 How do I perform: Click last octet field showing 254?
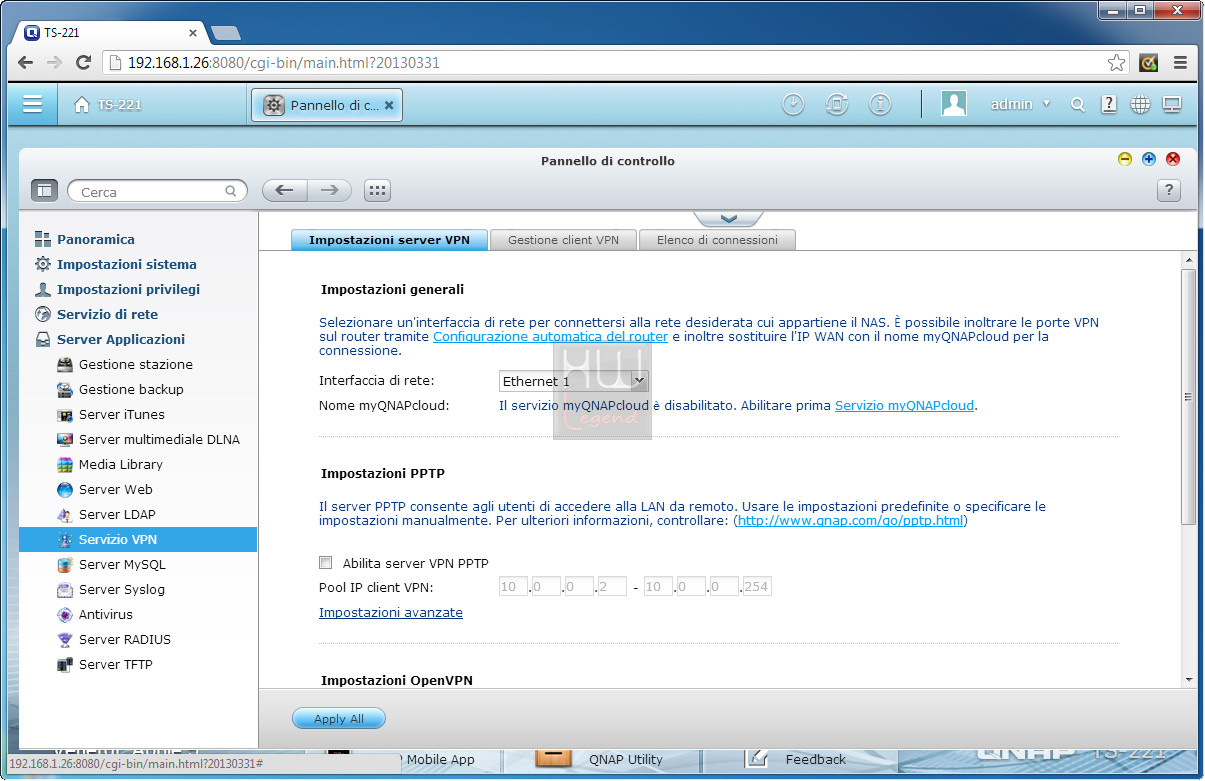757,587
